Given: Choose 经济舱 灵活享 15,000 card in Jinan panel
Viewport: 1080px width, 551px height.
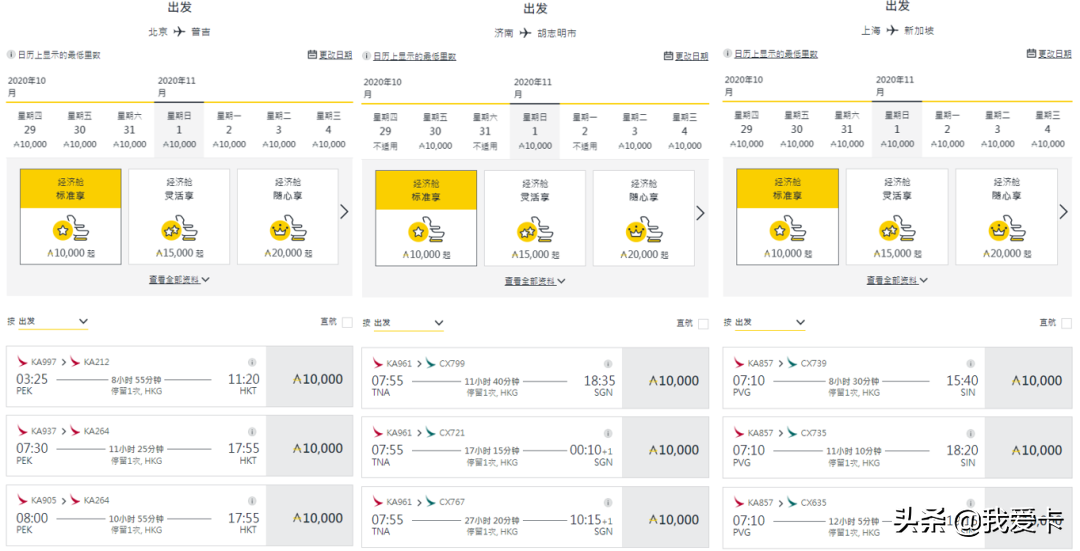Looking at the screenshot, I should point(534,217).
